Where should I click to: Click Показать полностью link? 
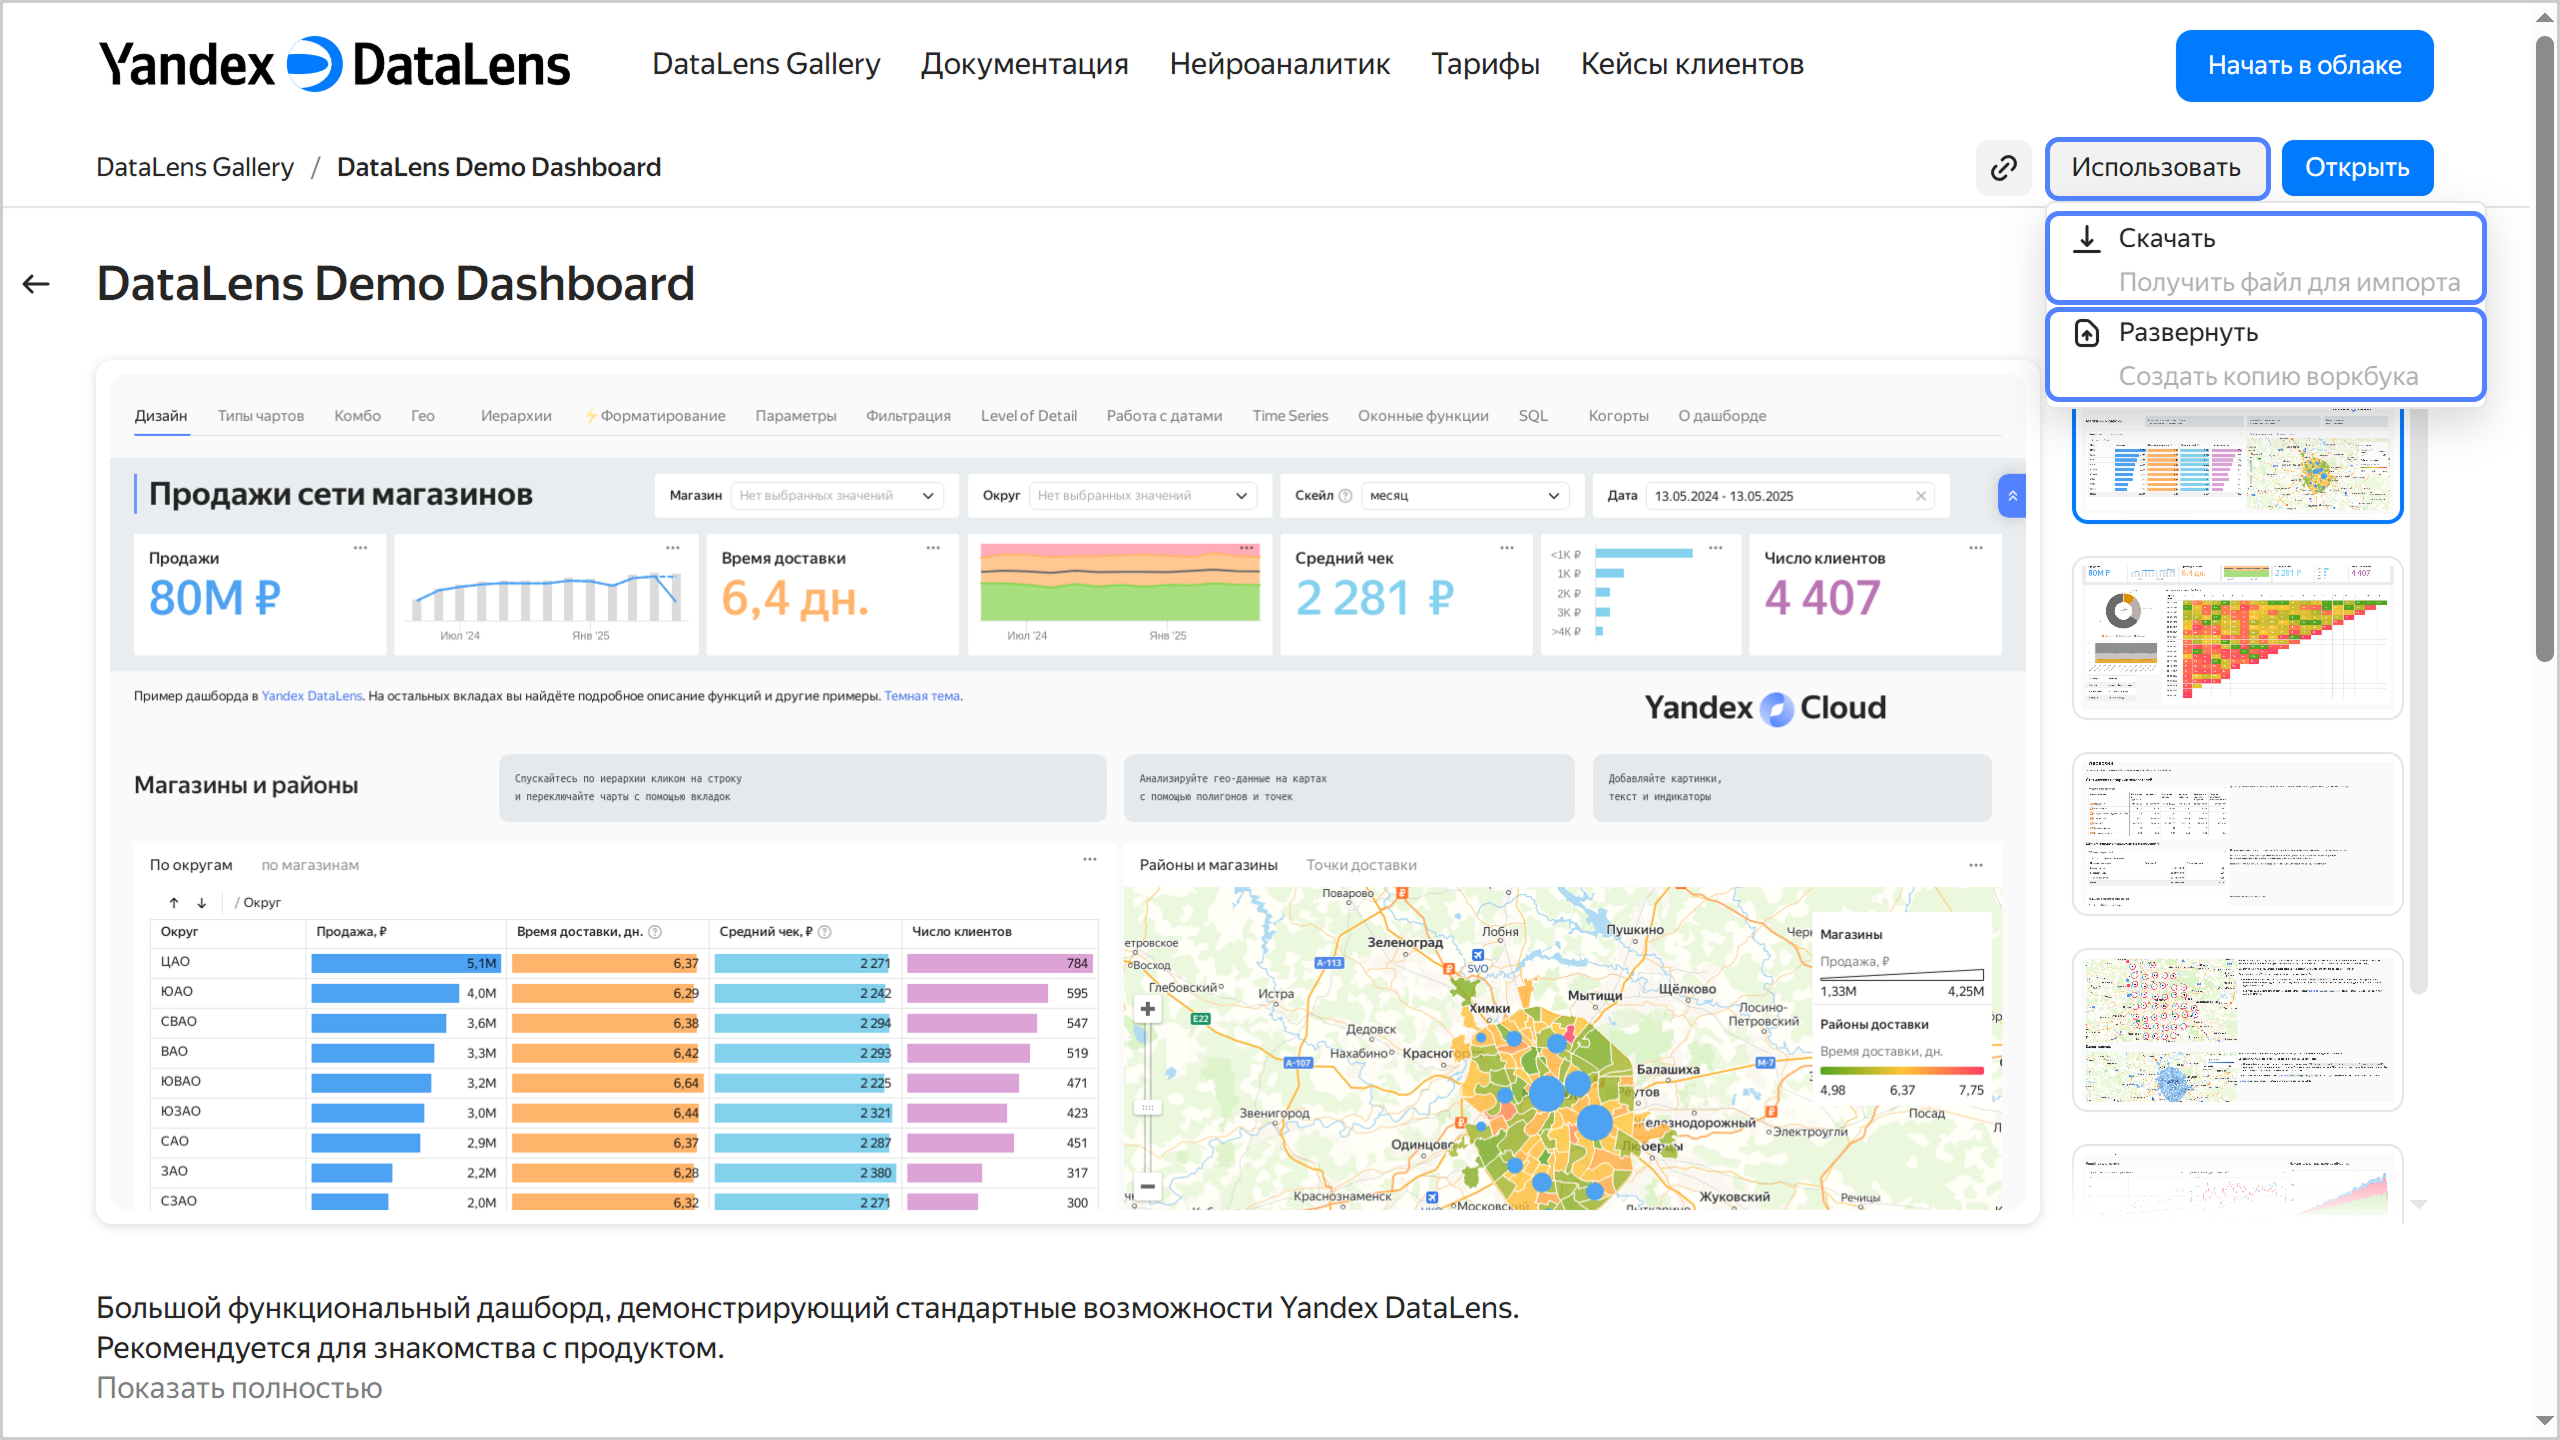coord(239,1388)
